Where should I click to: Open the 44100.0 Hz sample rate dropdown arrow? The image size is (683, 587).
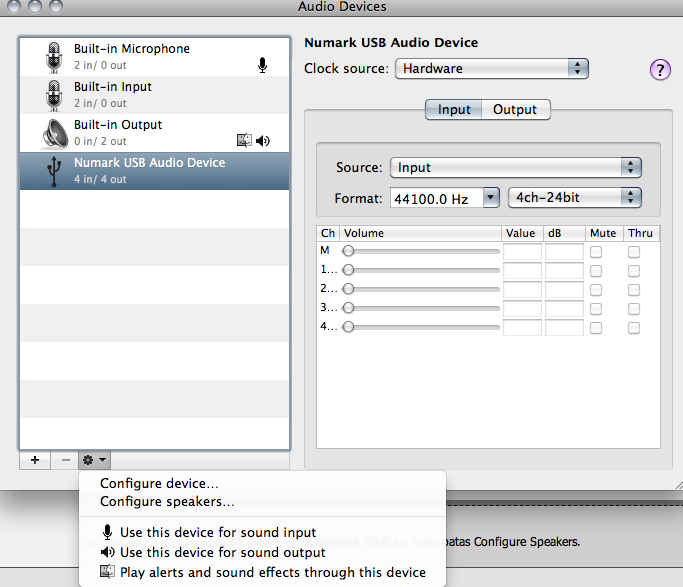pyautogui.click(x=491, y=198)
